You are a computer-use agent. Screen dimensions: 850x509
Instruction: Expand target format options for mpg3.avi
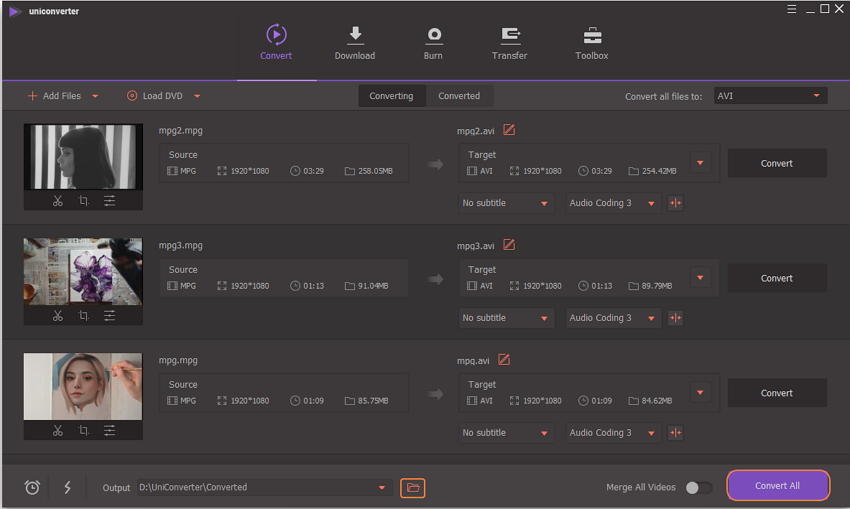click(x=700, y=278)
